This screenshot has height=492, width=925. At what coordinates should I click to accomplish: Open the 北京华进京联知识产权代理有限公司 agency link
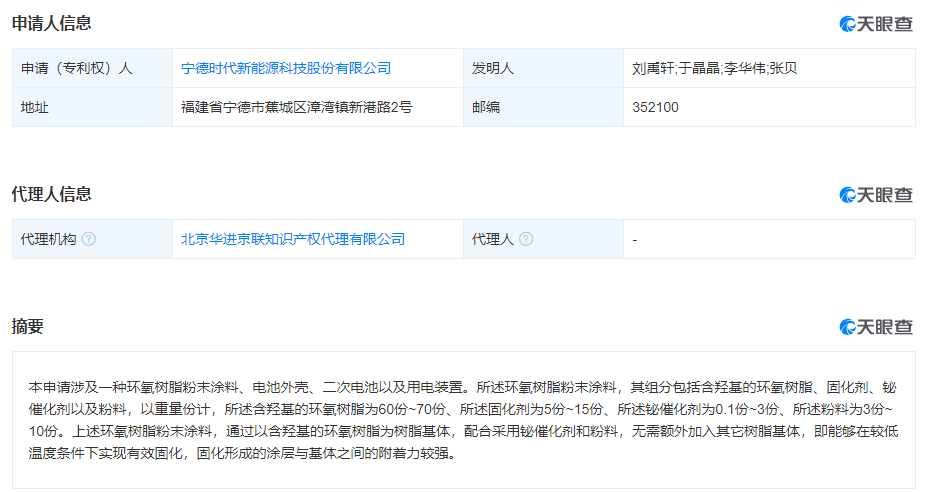[292, 240]
